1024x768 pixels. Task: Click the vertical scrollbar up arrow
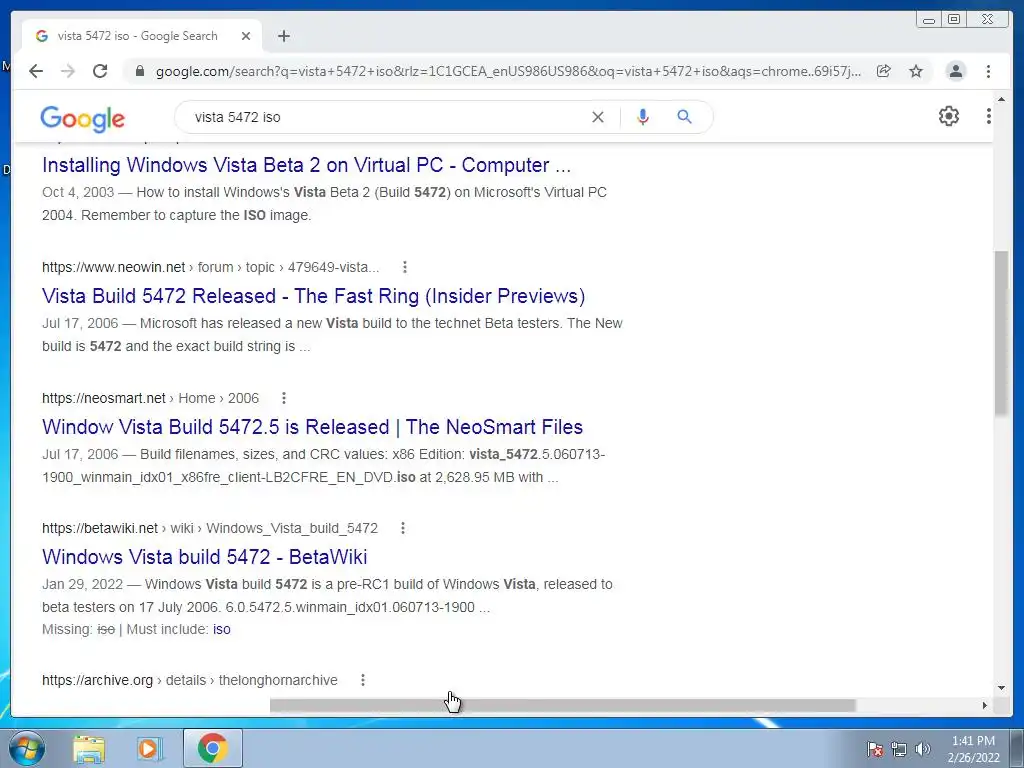(1001, 99)
